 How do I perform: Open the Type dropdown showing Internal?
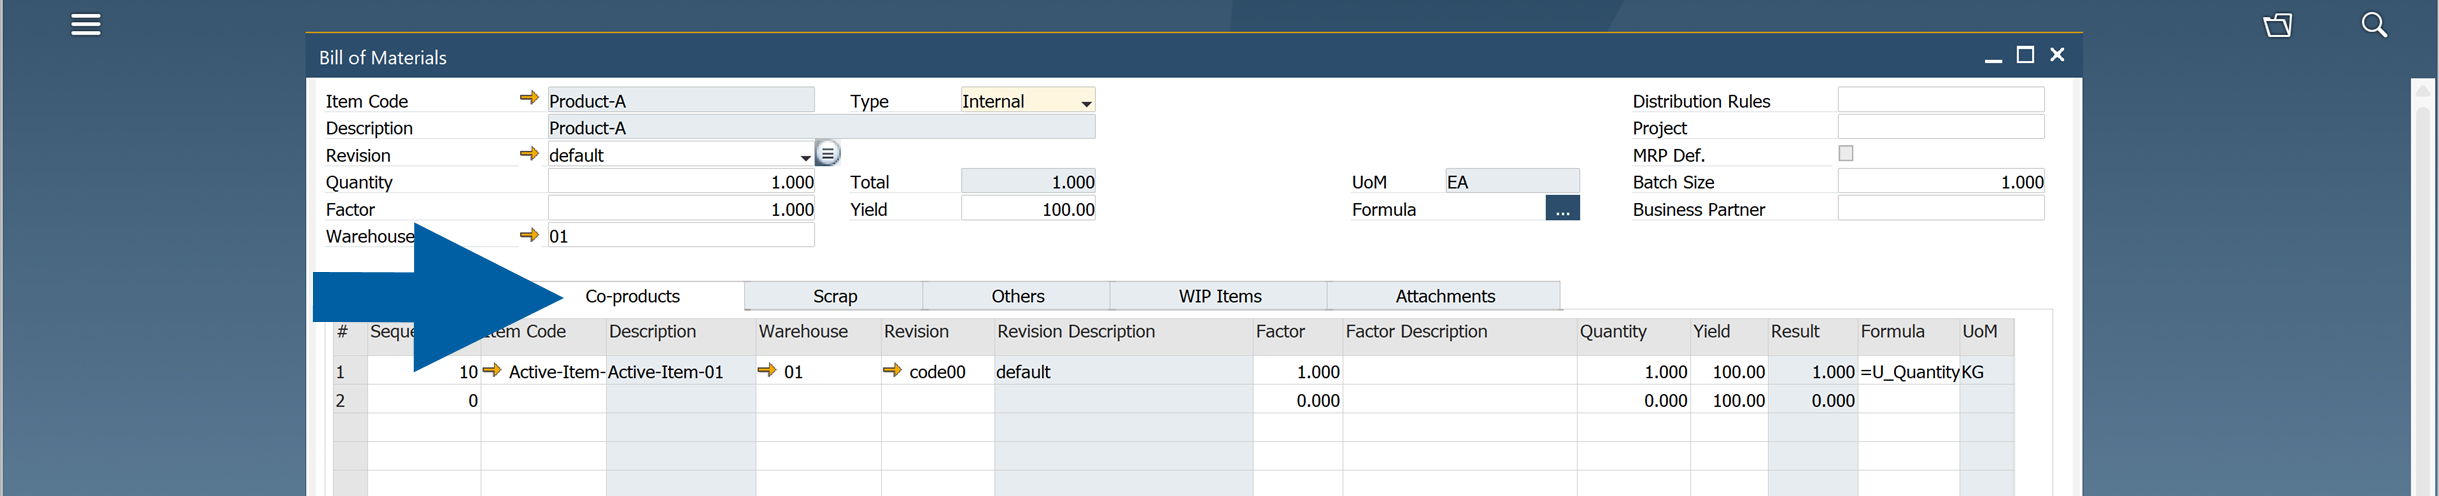pos(1027,100)
